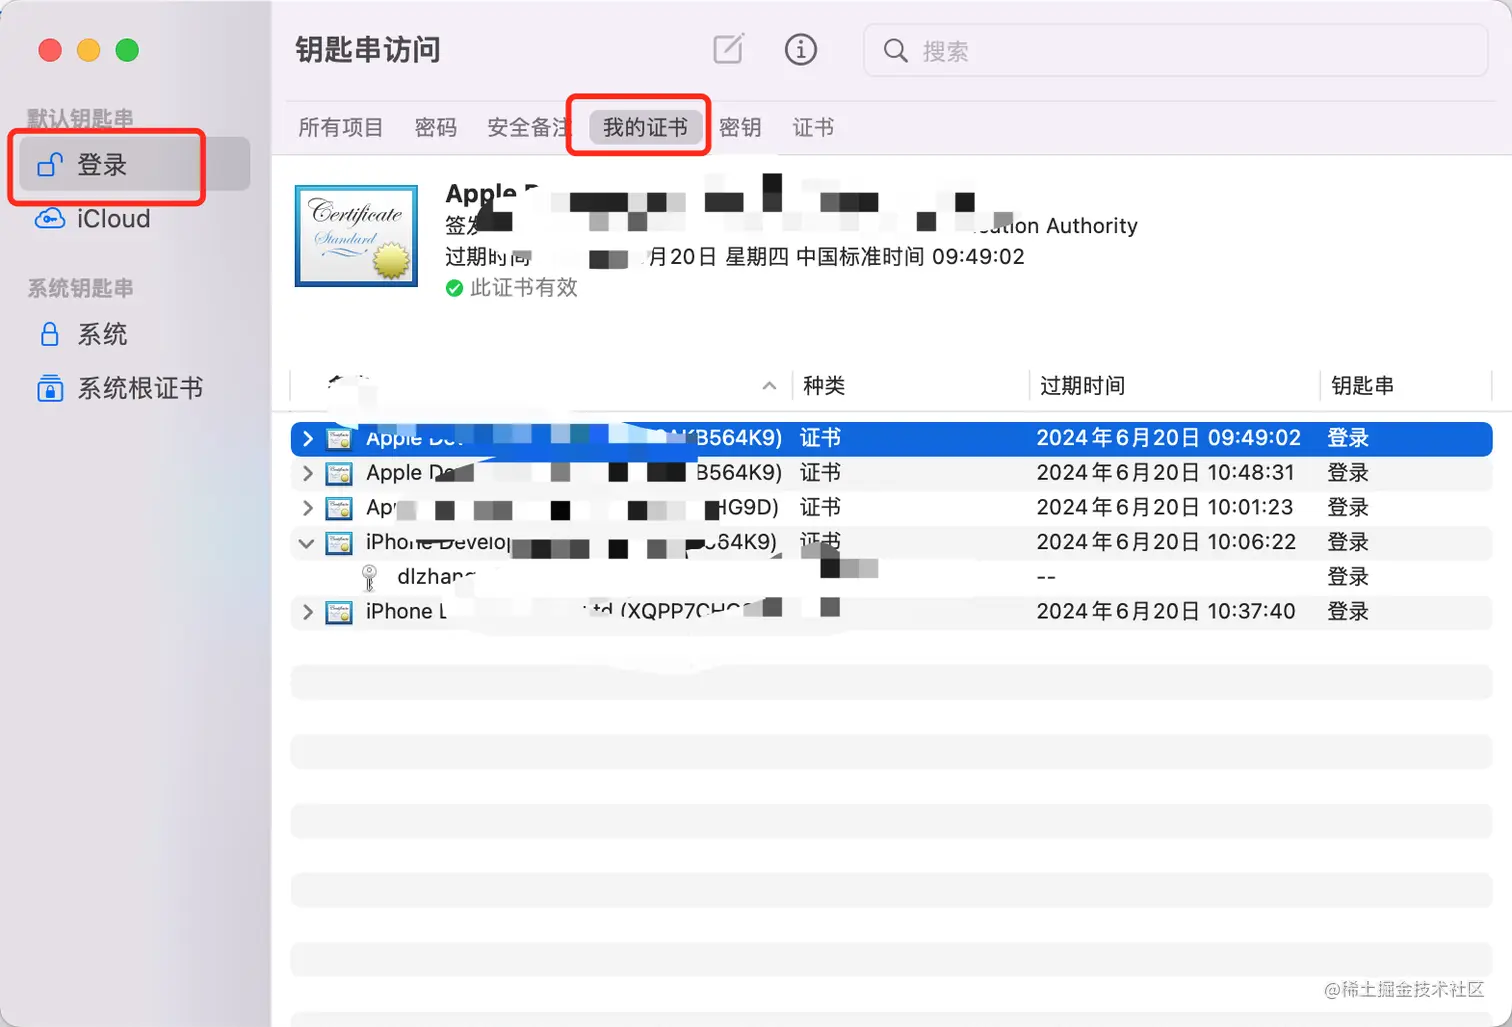Expand the certificate expiring 10:01:23
1512x1027 pixels.
pyautogui.click(x=308, y=508)
